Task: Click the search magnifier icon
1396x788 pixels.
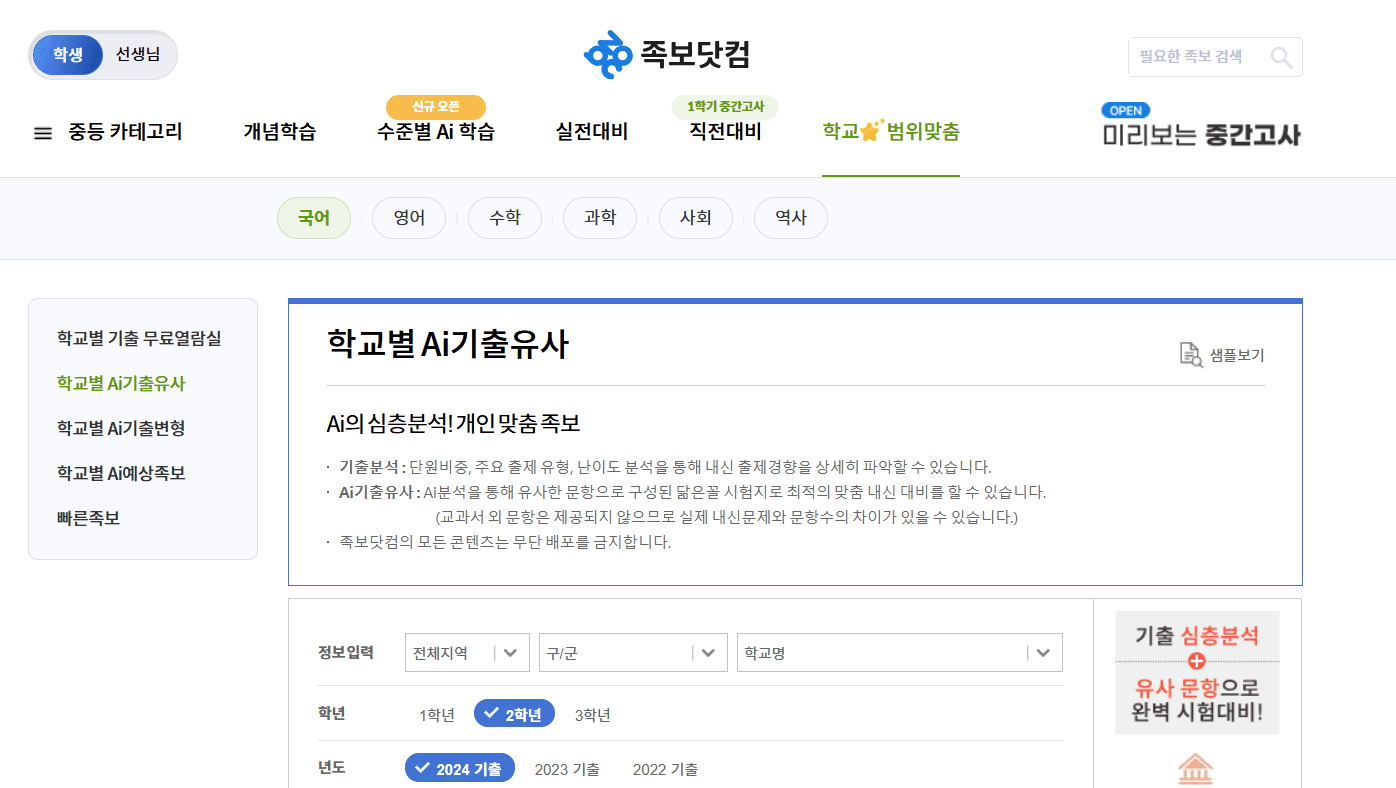Action: (x=1281, y=57)
